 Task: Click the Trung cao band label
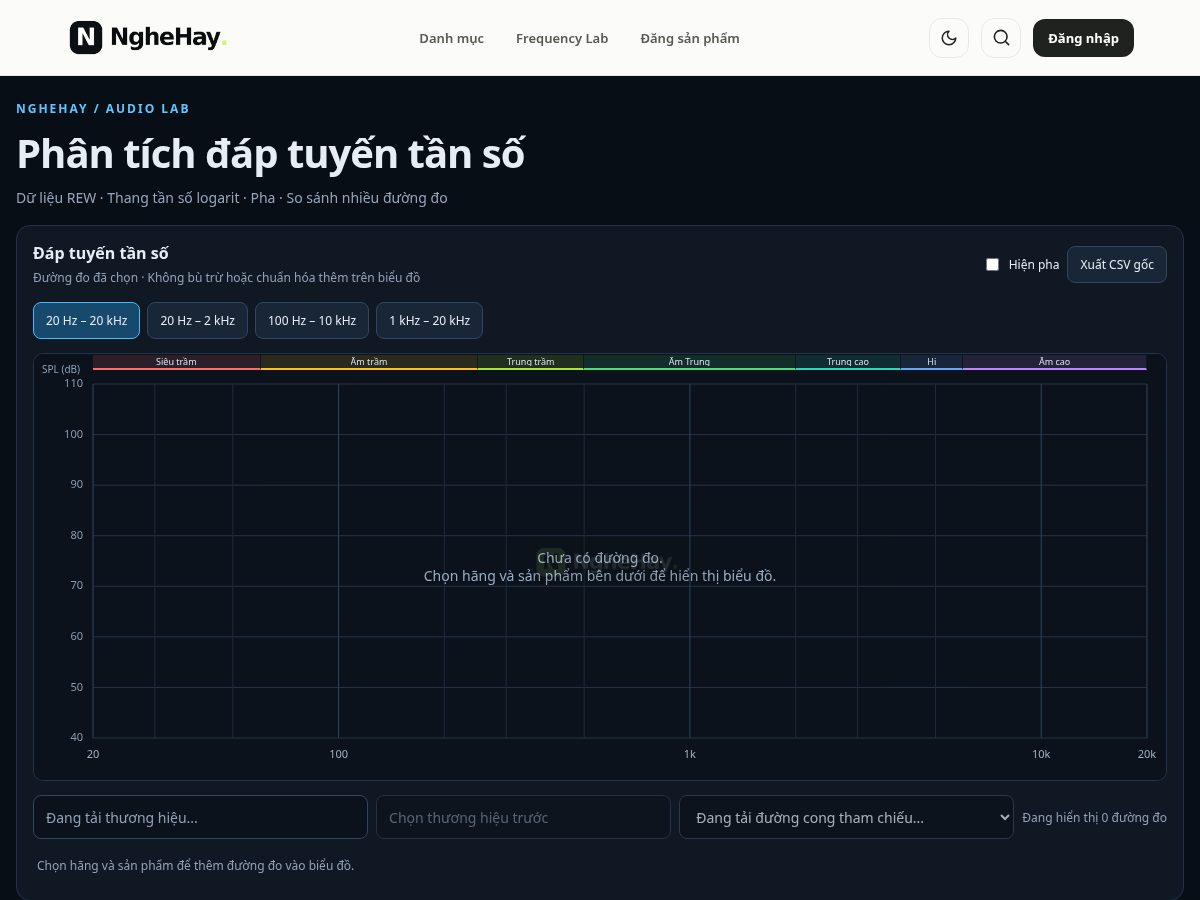click(848, 362)
